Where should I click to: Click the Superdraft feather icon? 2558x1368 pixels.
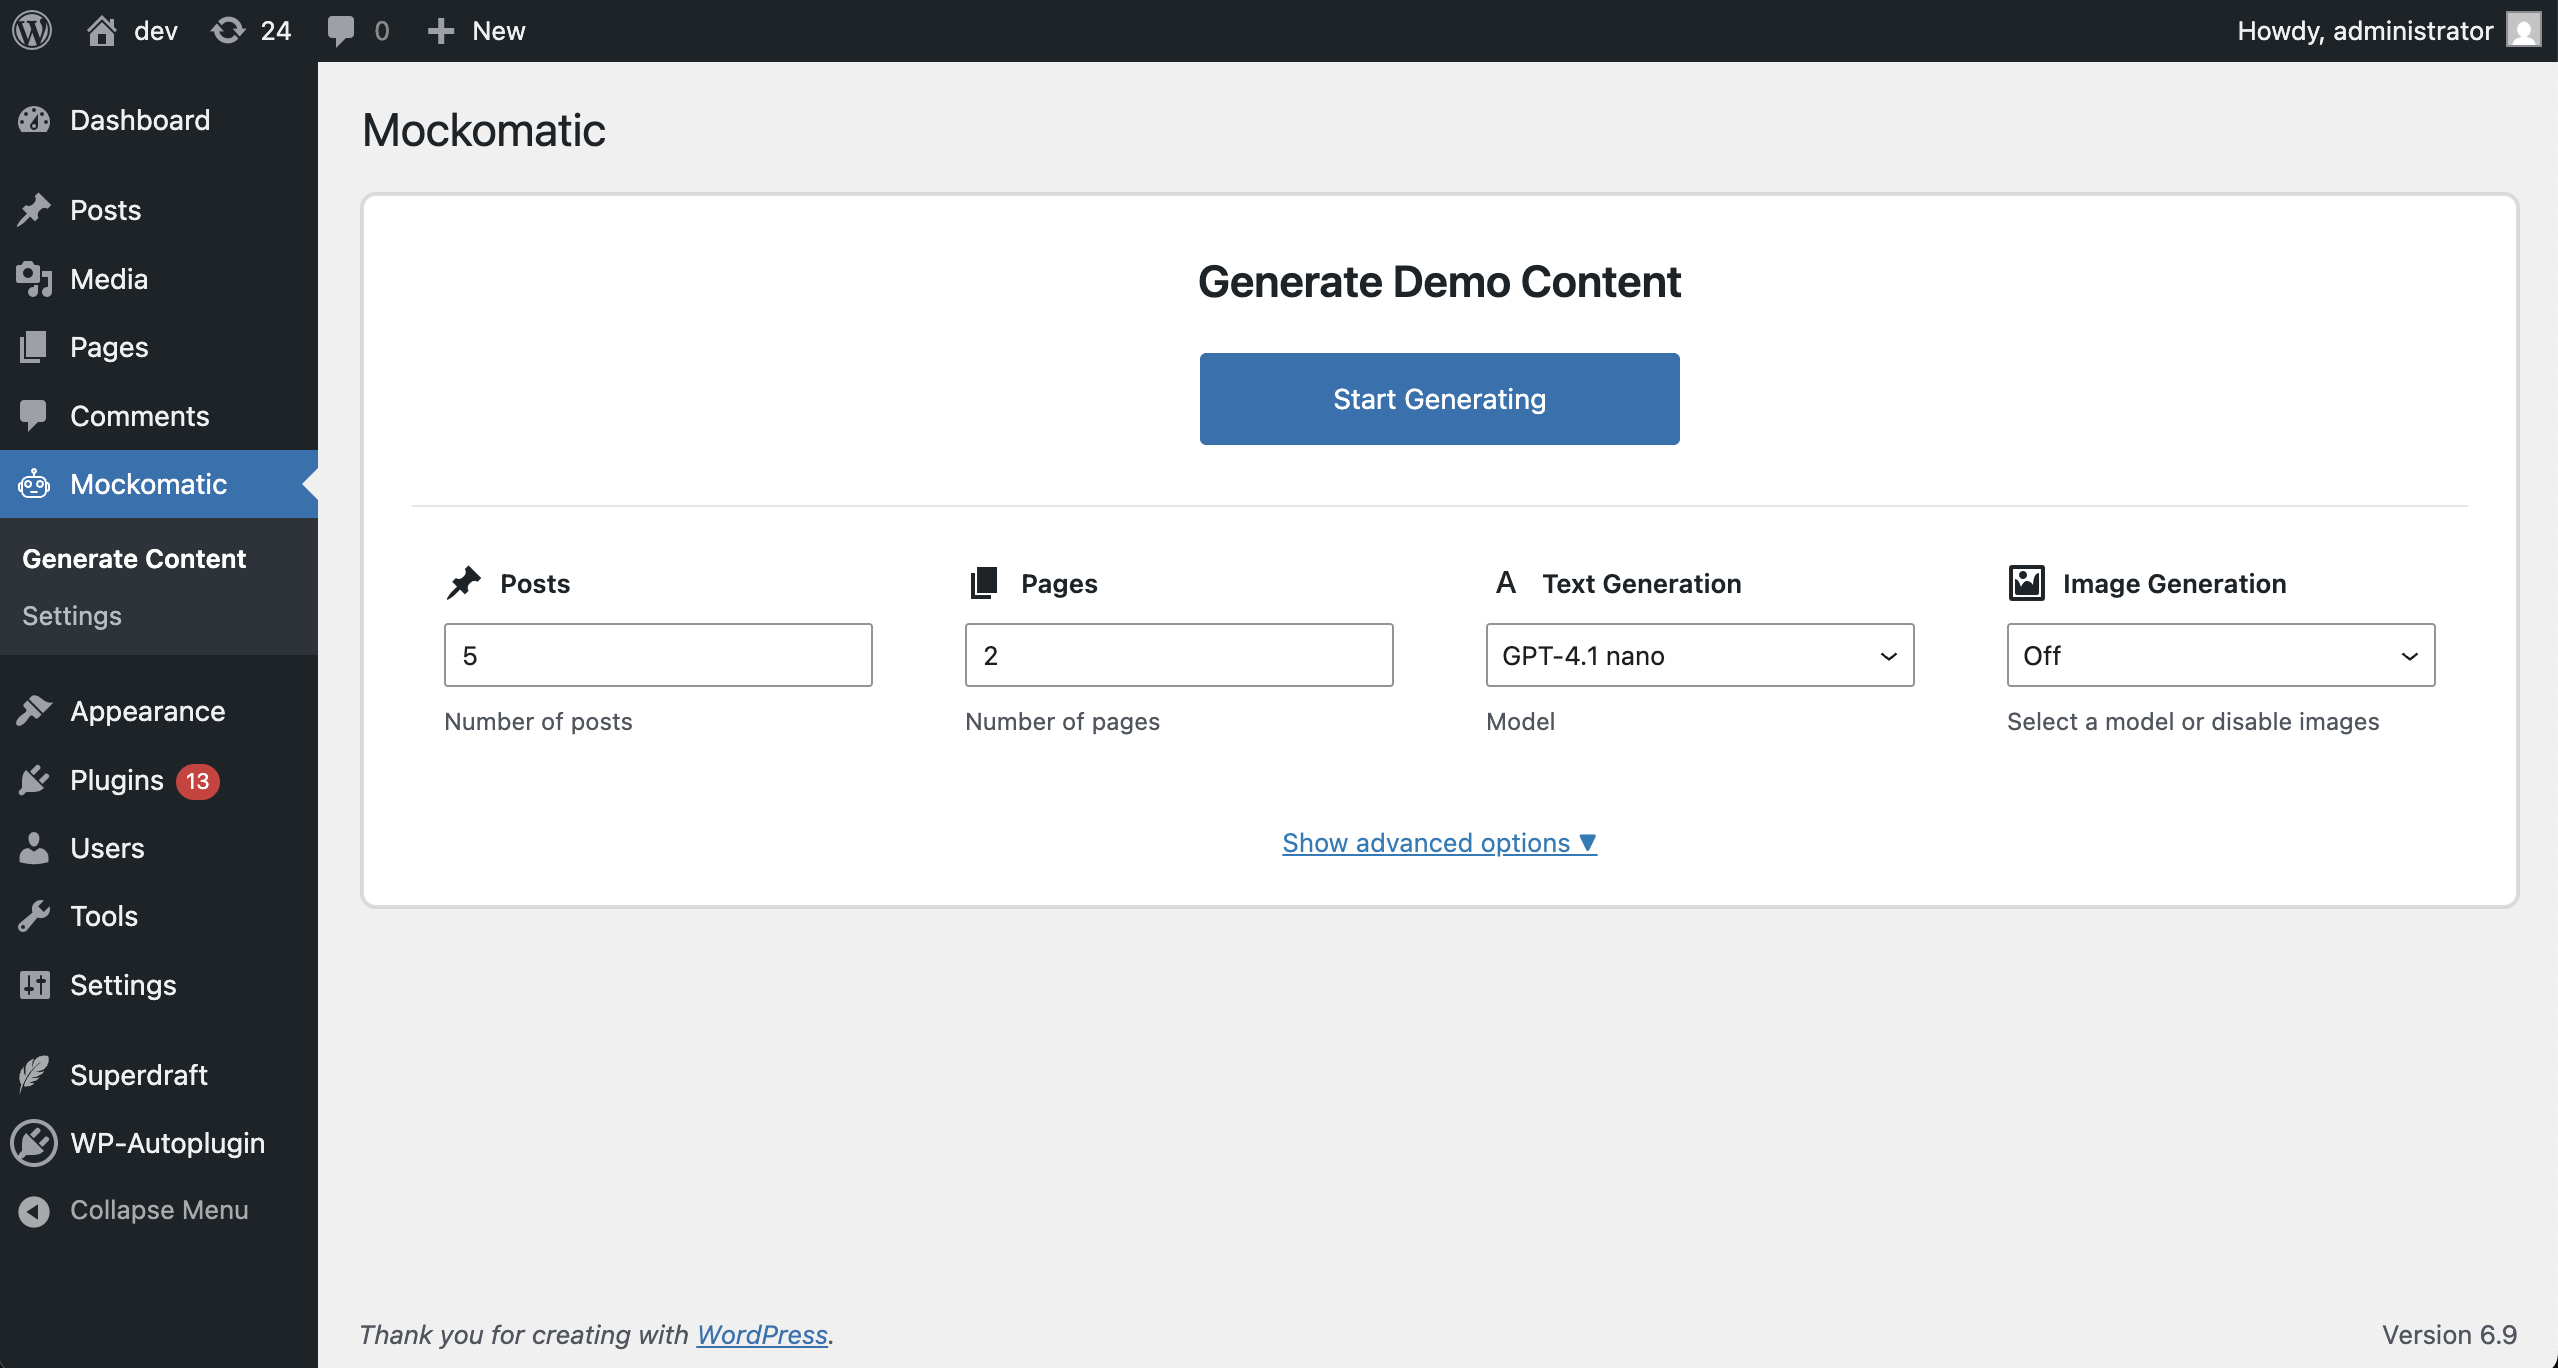pos(34,1075)
